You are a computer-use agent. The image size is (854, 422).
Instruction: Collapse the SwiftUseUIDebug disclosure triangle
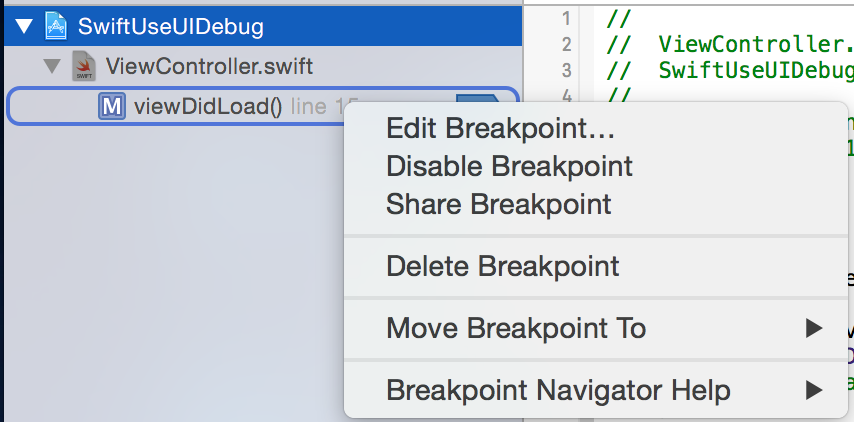coord(19,26)
